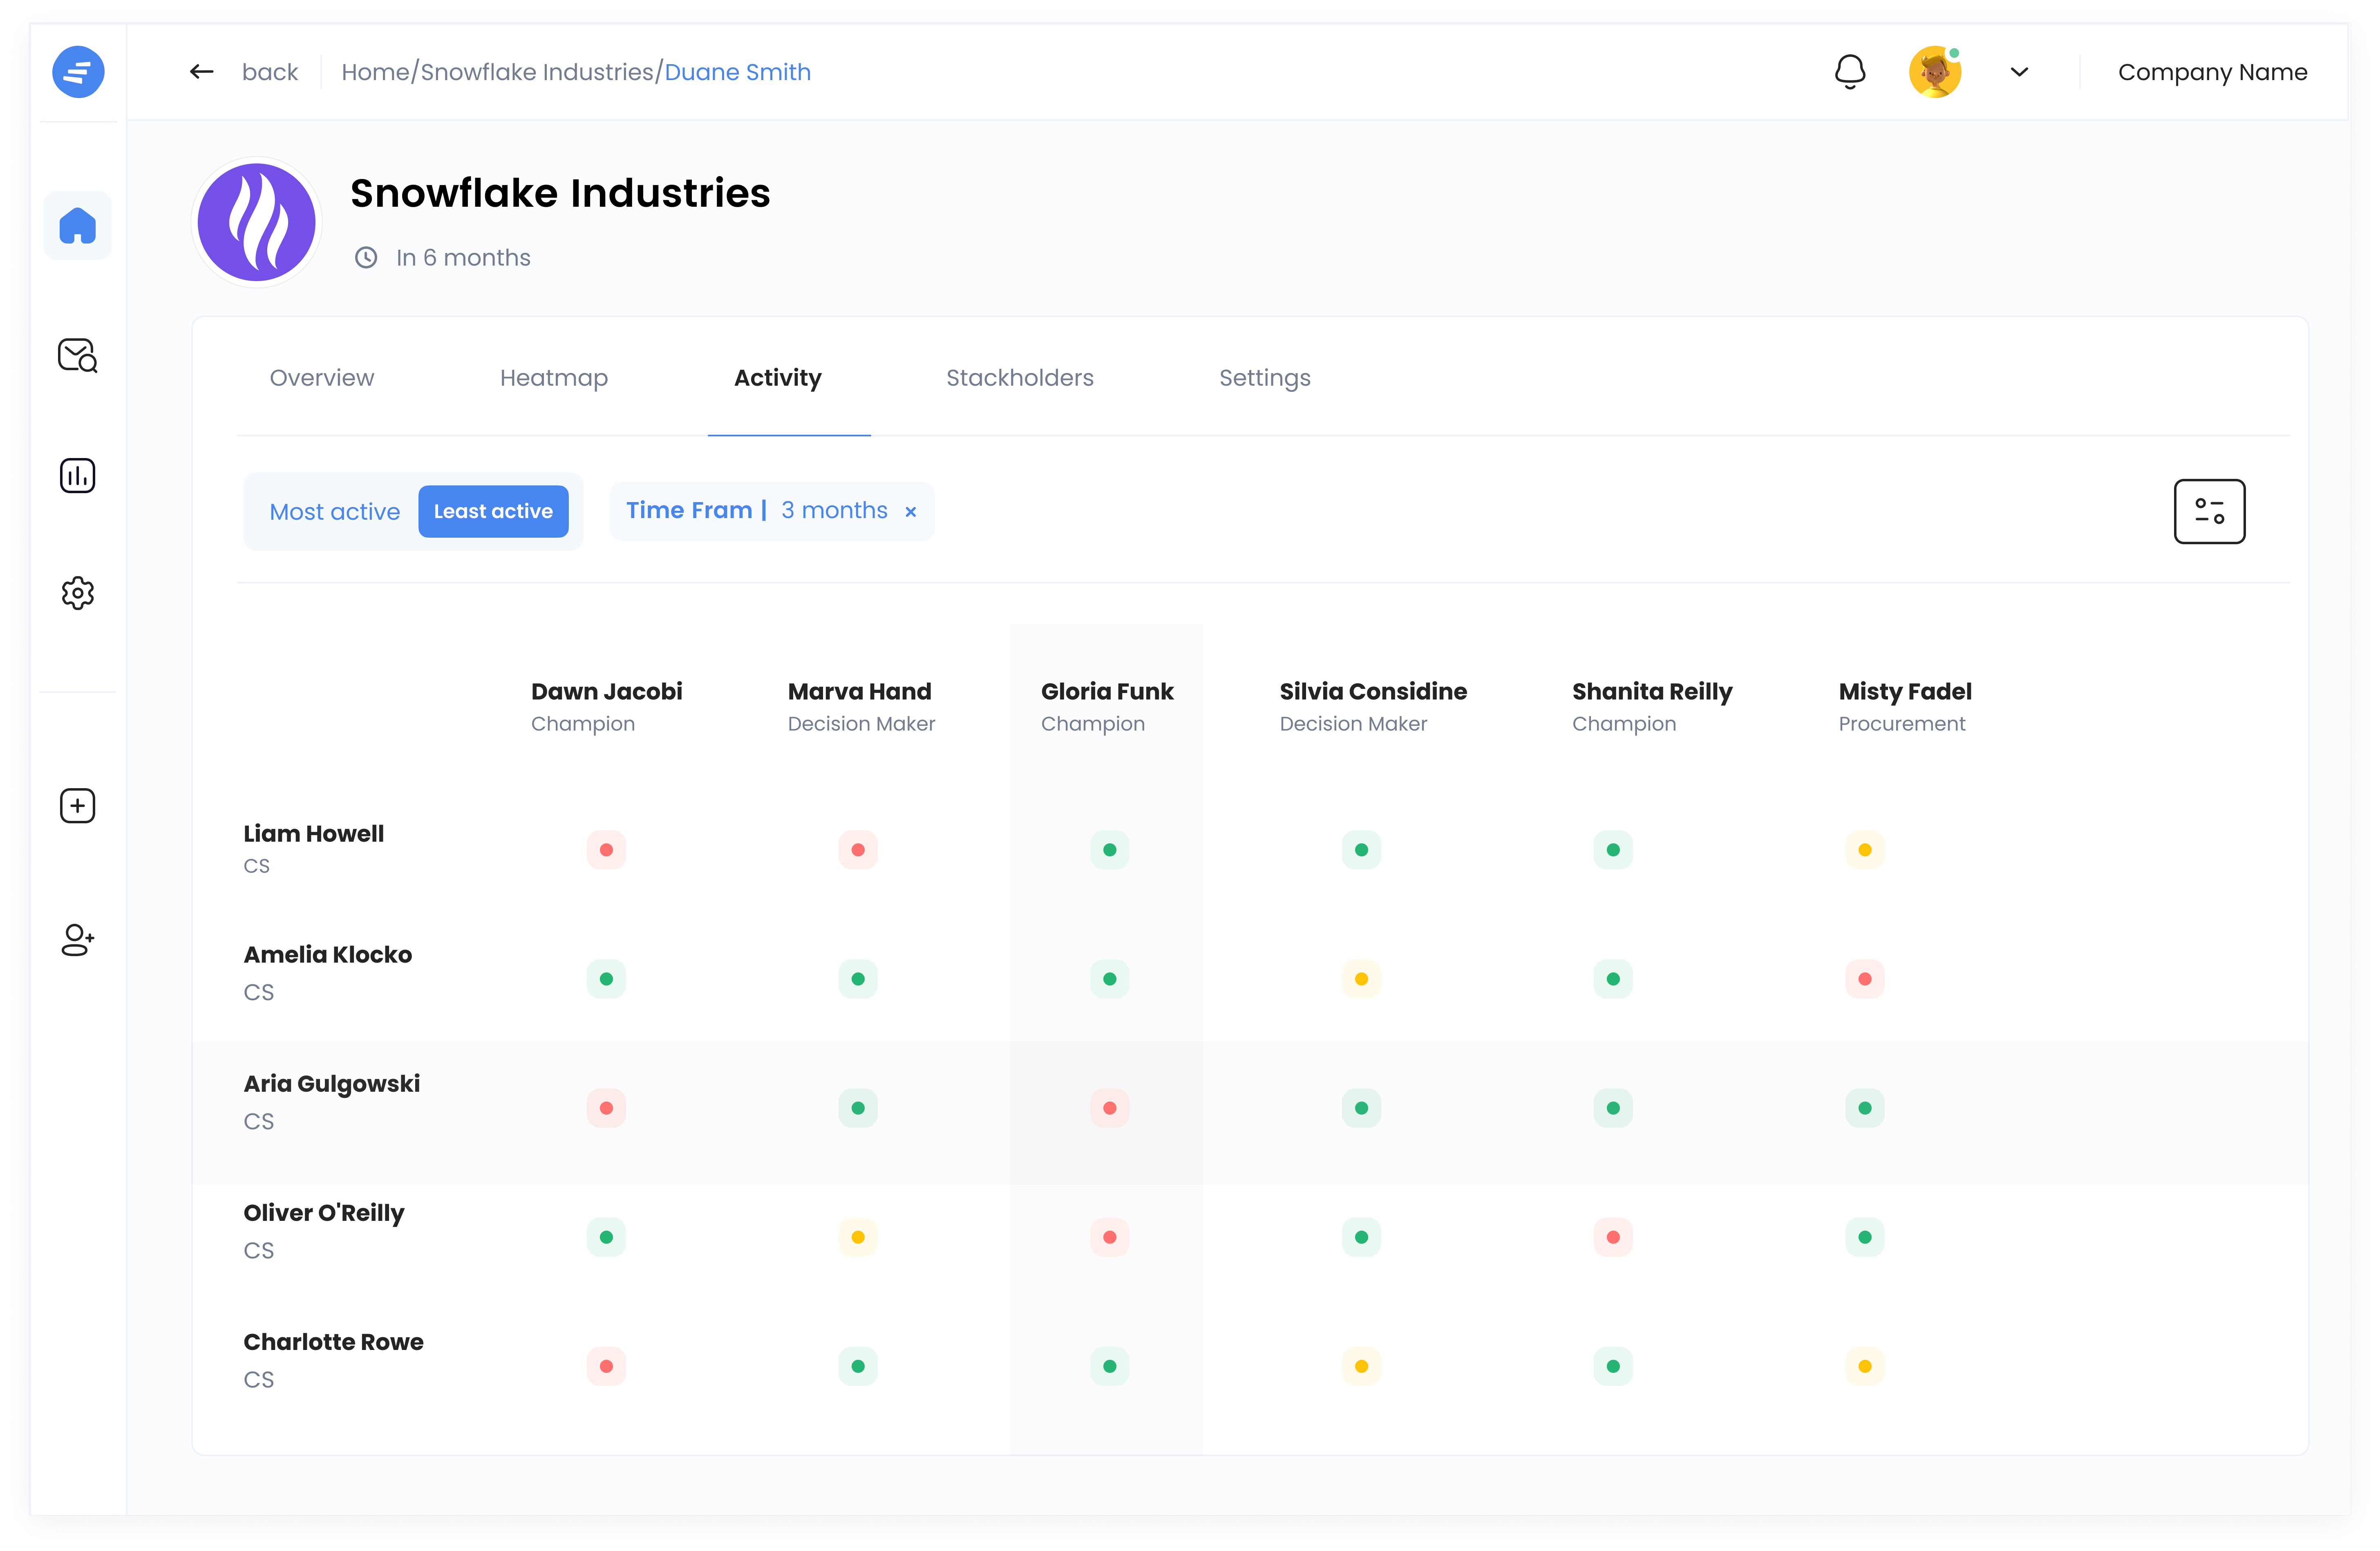Screen dimensions: 2380x1551
Task: Click Oliver O'Reilly's red dot under Gloria Funk
Action: pyautogui.click(x=1110, y=1237)
